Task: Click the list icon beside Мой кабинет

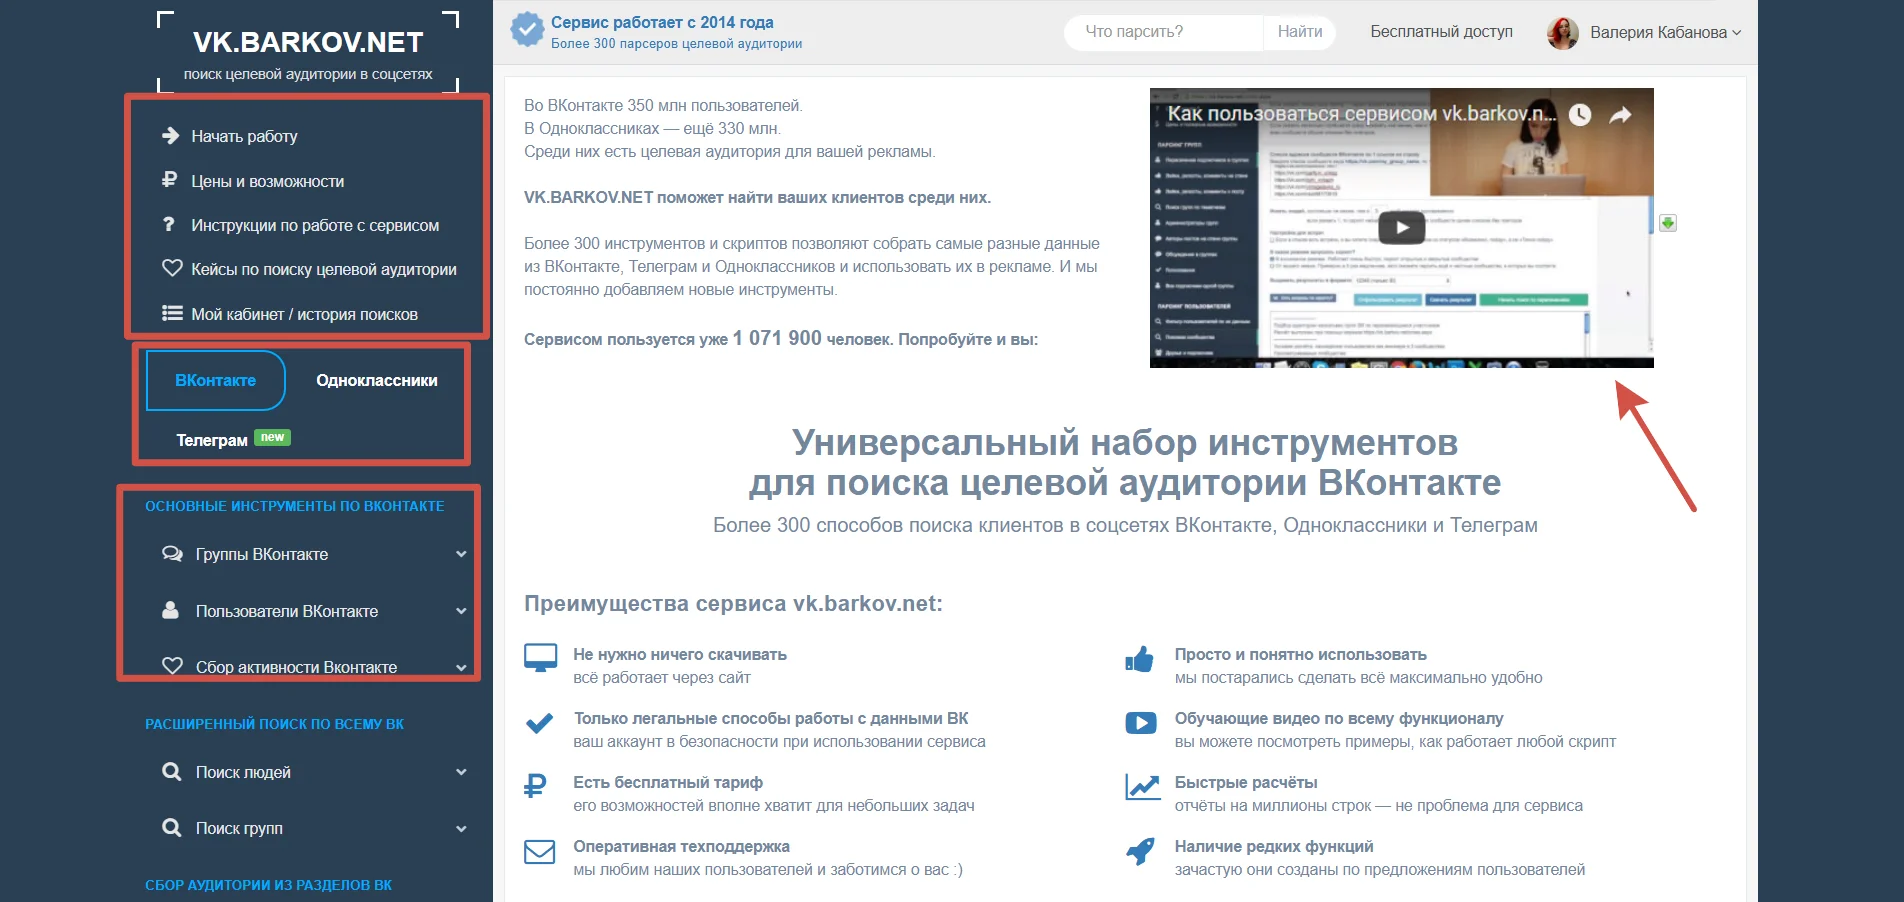Action: [x=172, y=313]
